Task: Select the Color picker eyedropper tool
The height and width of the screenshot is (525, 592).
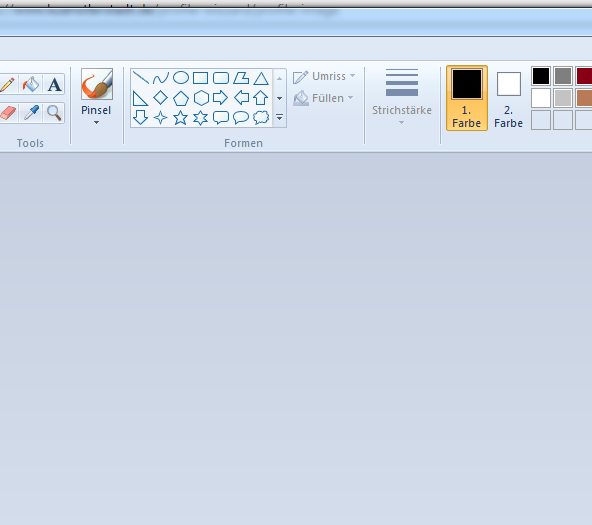Action: pos(31,113)
